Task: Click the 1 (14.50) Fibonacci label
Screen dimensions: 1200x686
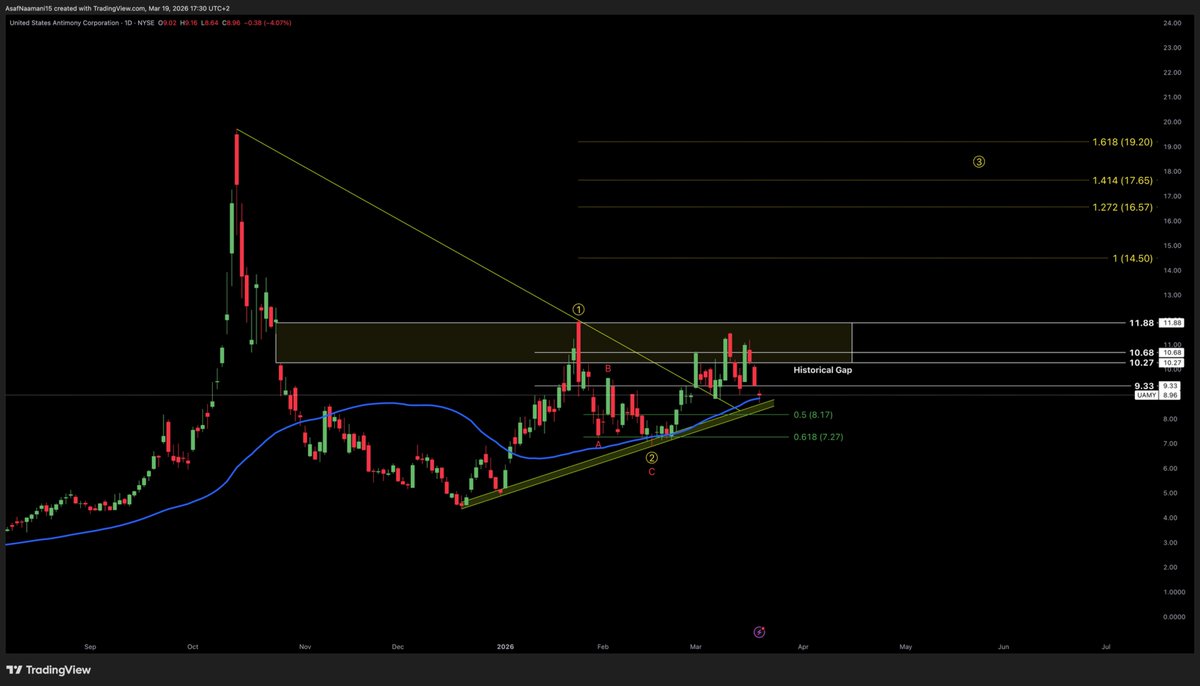Action: 1133,258
